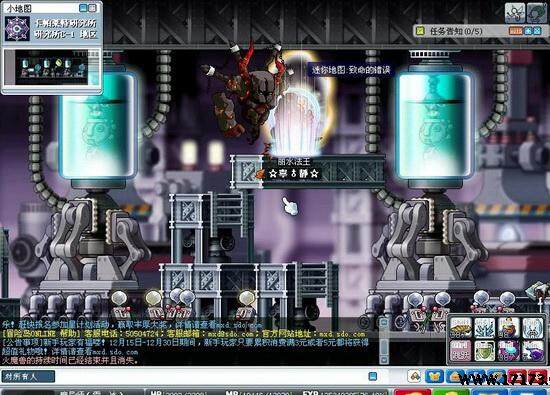Toggle the minimap large view button

click(92, 8)
